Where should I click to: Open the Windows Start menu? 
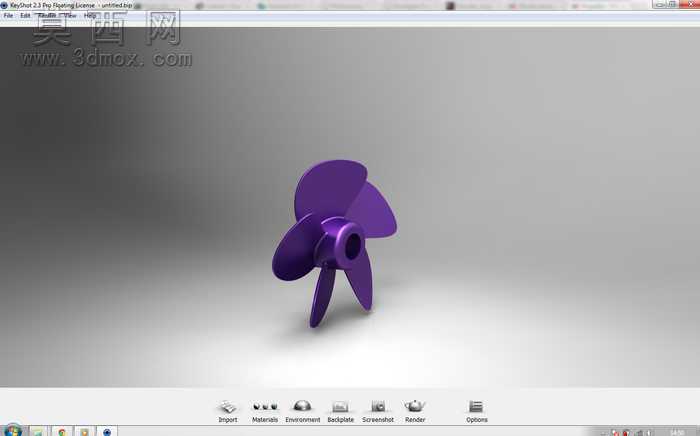(x=12, y=431)
